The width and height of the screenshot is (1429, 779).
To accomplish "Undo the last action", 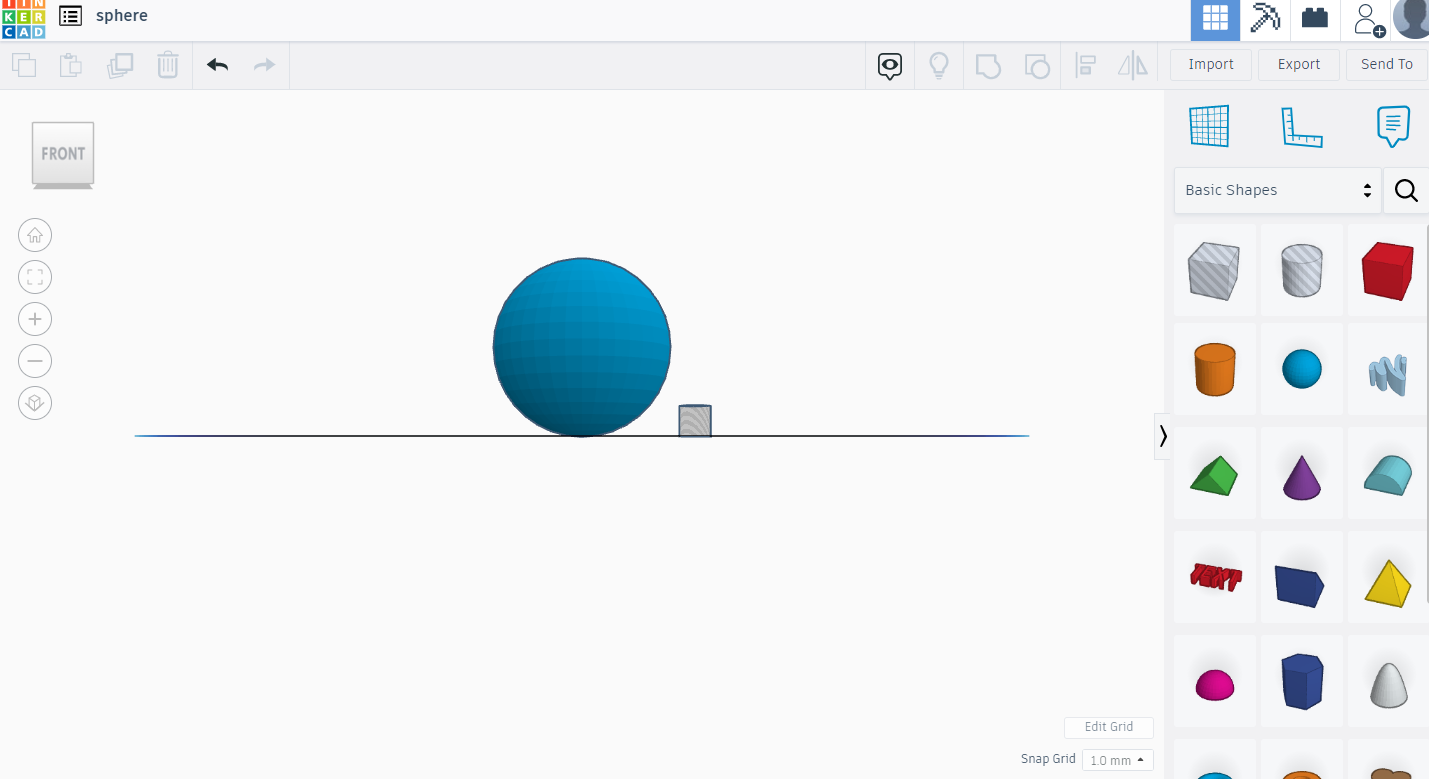I will coord(216,64).
